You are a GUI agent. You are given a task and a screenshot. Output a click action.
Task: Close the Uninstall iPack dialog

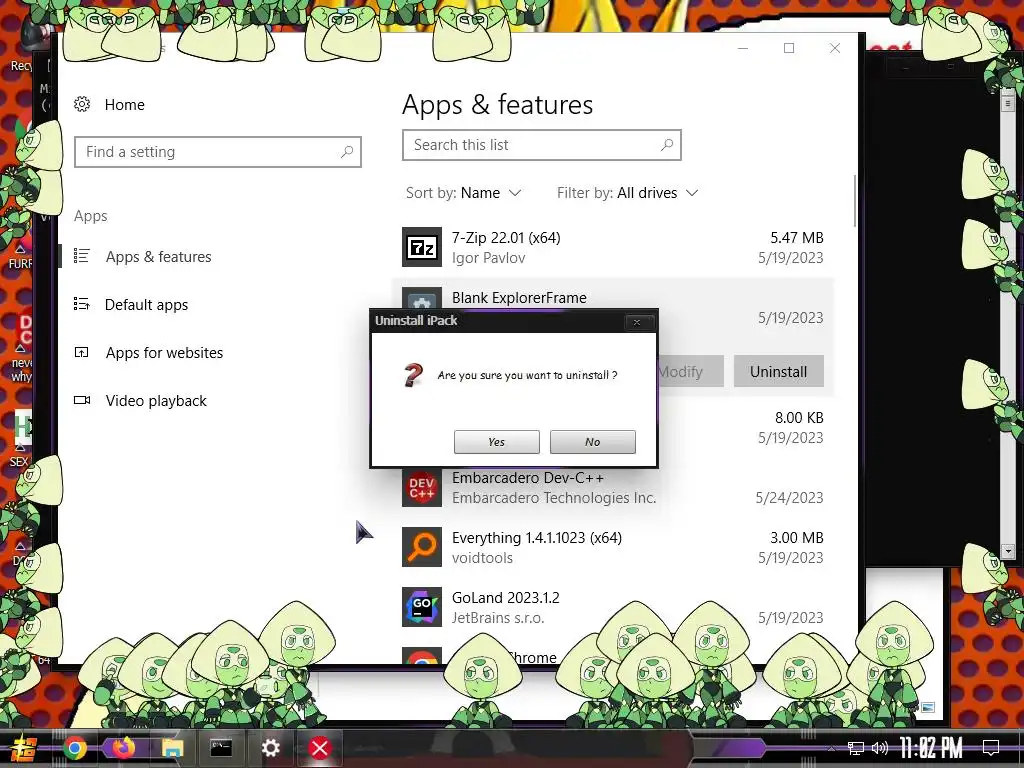637,322
